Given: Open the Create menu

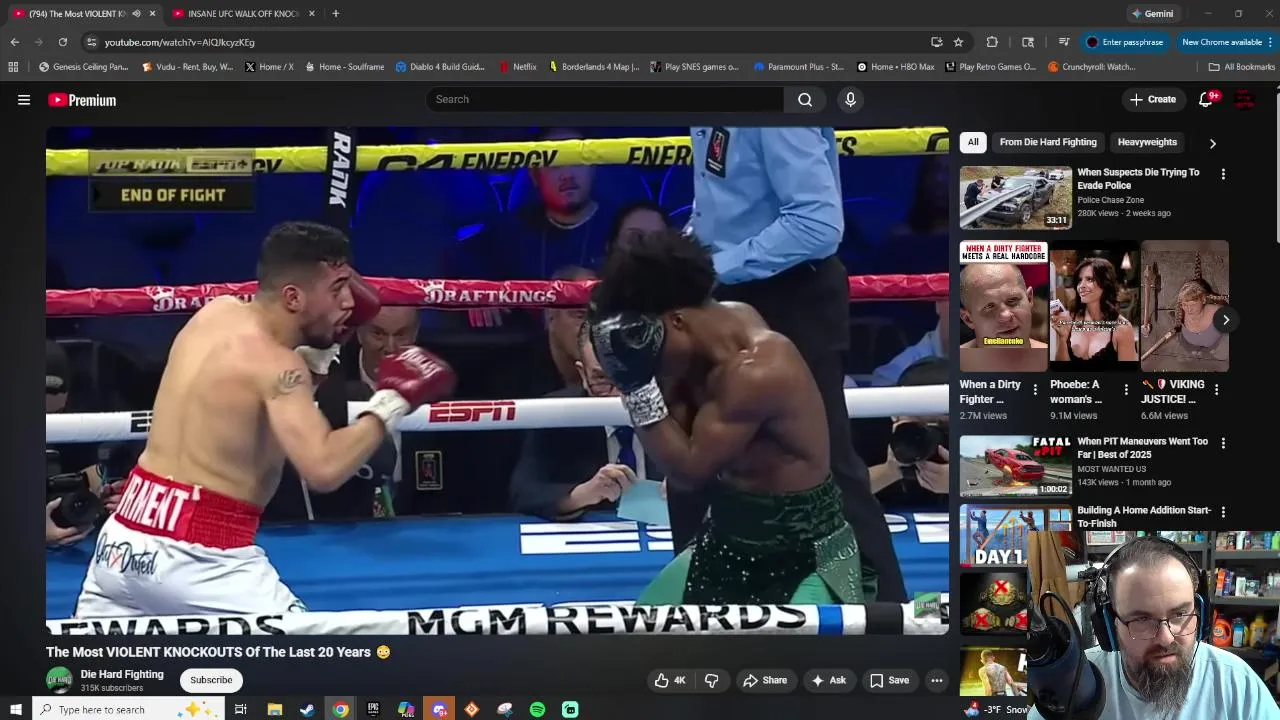Looking at the screenshot, I should pyautogui.click(x=1153, y=99).
